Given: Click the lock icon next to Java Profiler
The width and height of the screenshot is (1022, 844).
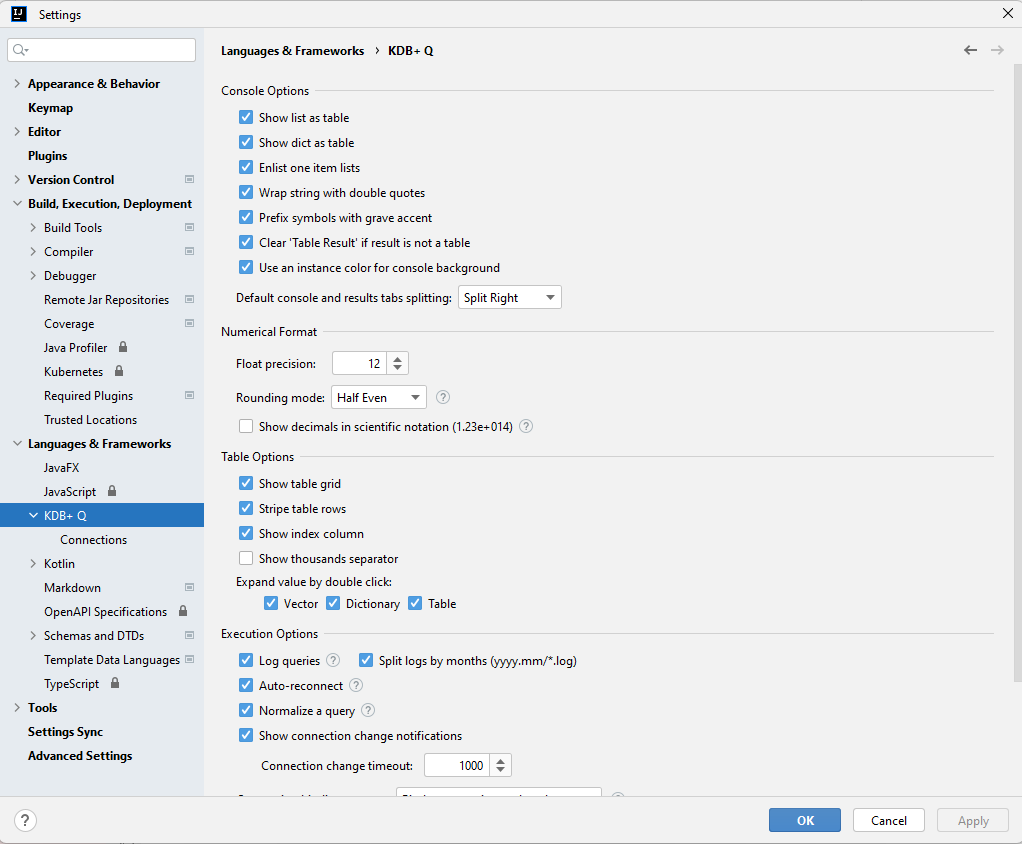Looking at the screenshot, I should [x=123, y=347].
